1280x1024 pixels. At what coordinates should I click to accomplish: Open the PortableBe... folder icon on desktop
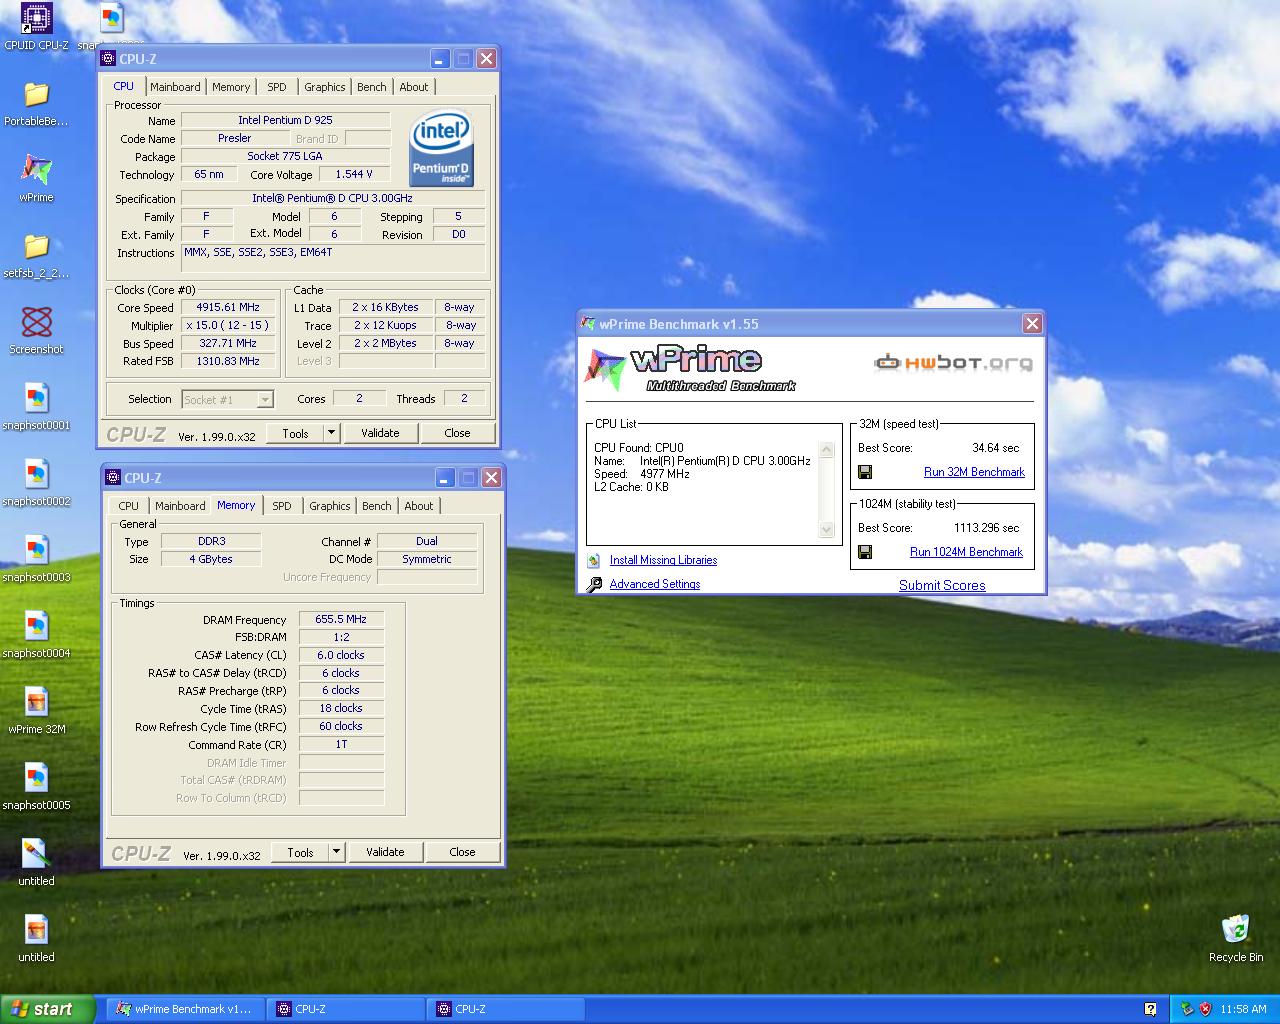(x=36, y=95)
